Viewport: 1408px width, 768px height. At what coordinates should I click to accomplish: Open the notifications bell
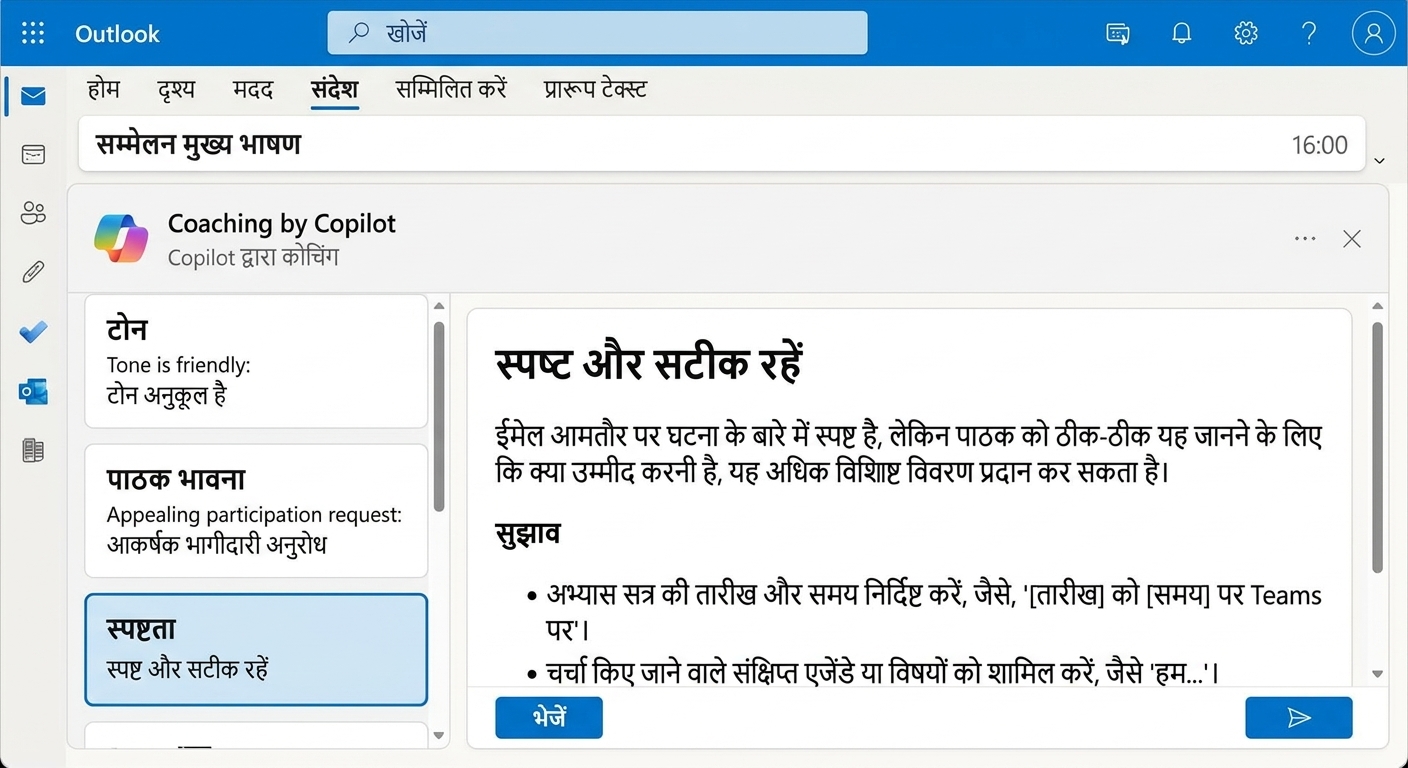pyautogui.click(x=1182, y=33)
